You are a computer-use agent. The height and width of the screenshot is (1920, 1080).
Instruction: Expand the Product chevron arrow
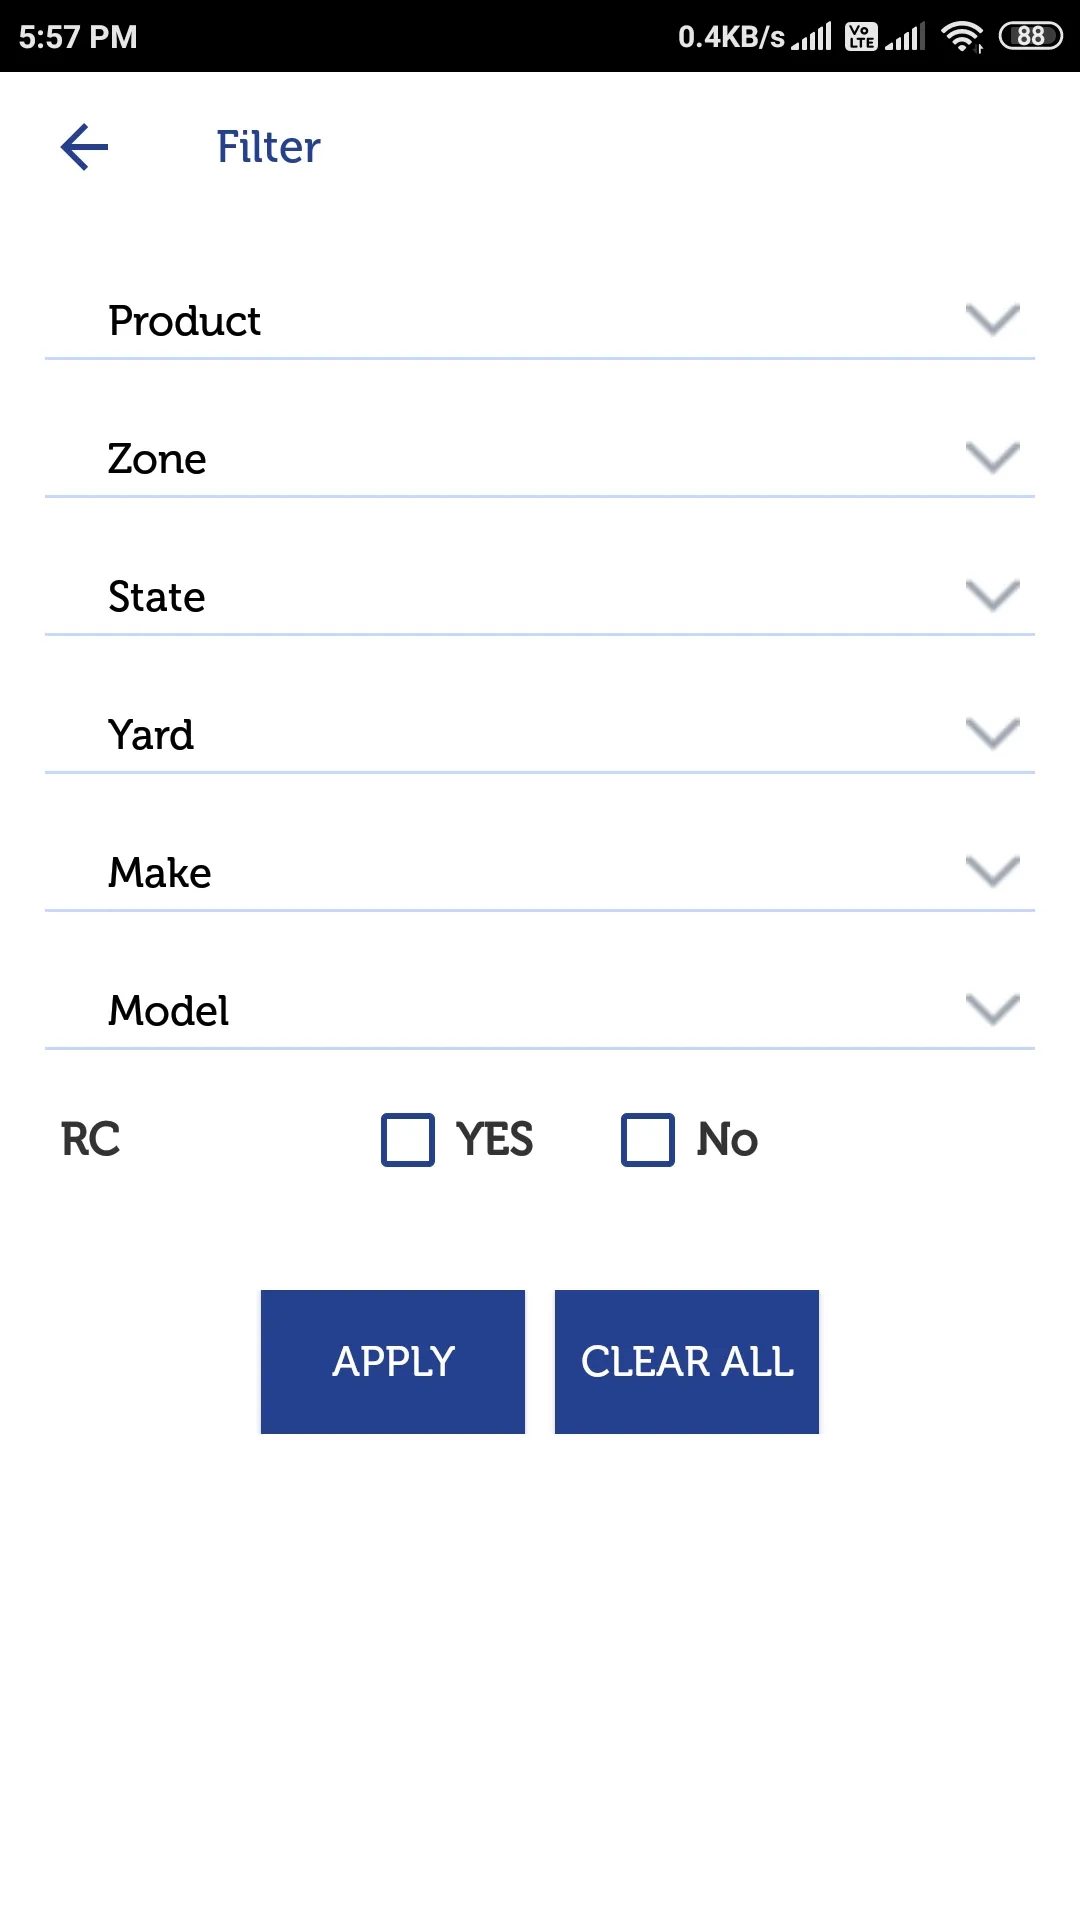[x=993, y=320]
